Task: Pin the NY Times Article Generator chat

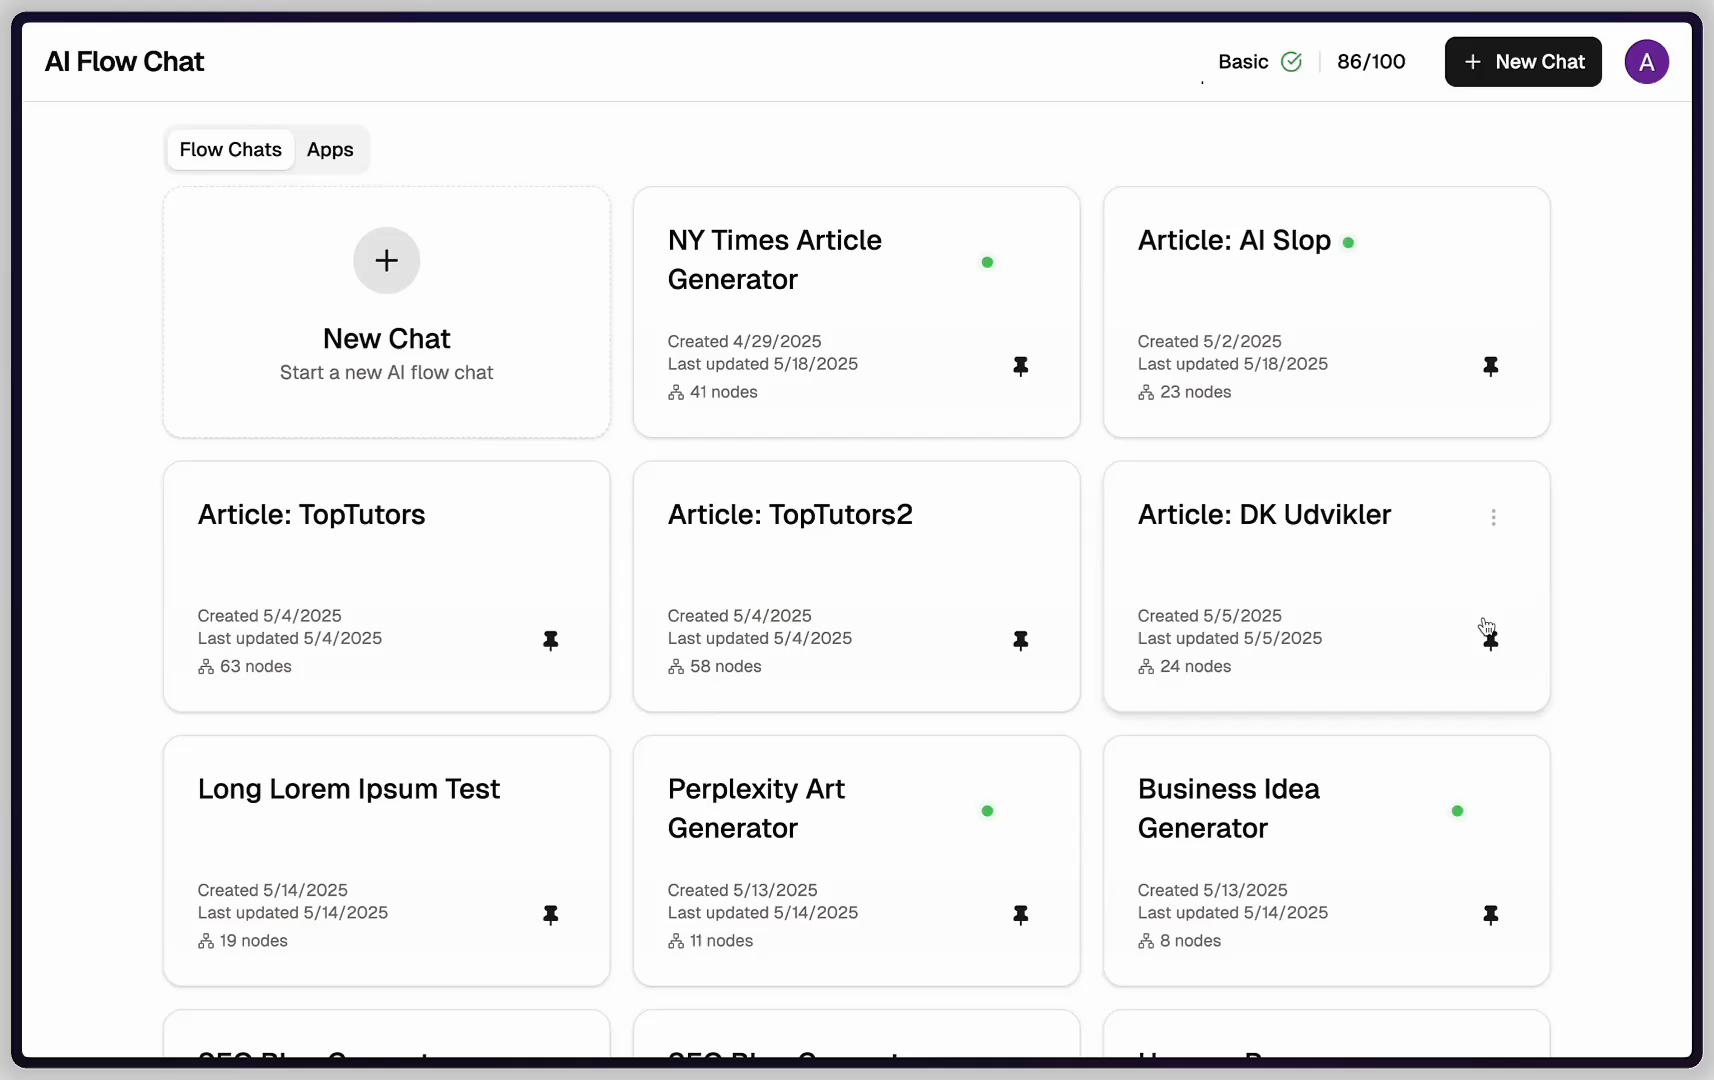Action: 1020,366
